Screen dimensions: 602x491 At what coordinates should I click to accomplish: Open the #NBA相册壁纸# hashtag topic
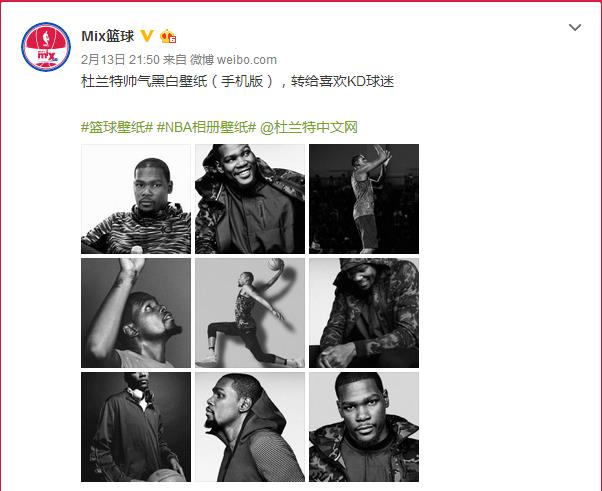[x=206, y=127]
